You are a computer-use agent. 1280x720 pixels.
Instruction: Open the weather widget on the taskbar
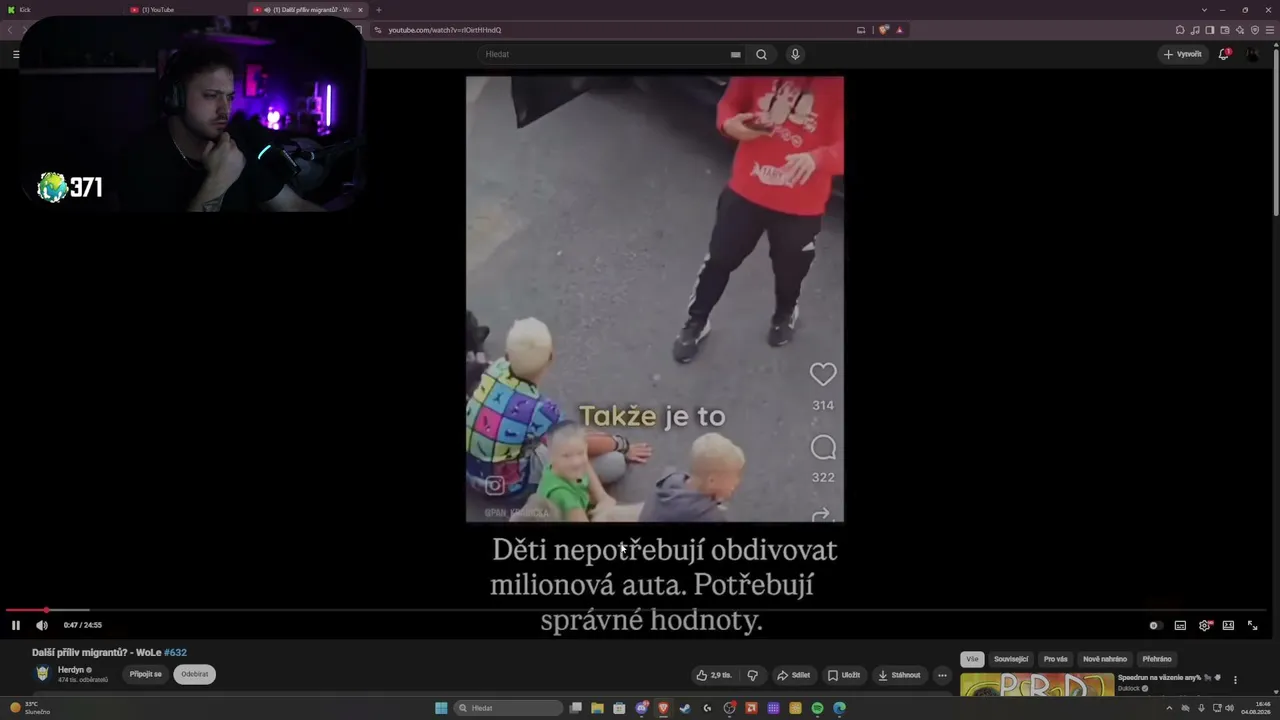pyautogui.click(x=28, y=708)
